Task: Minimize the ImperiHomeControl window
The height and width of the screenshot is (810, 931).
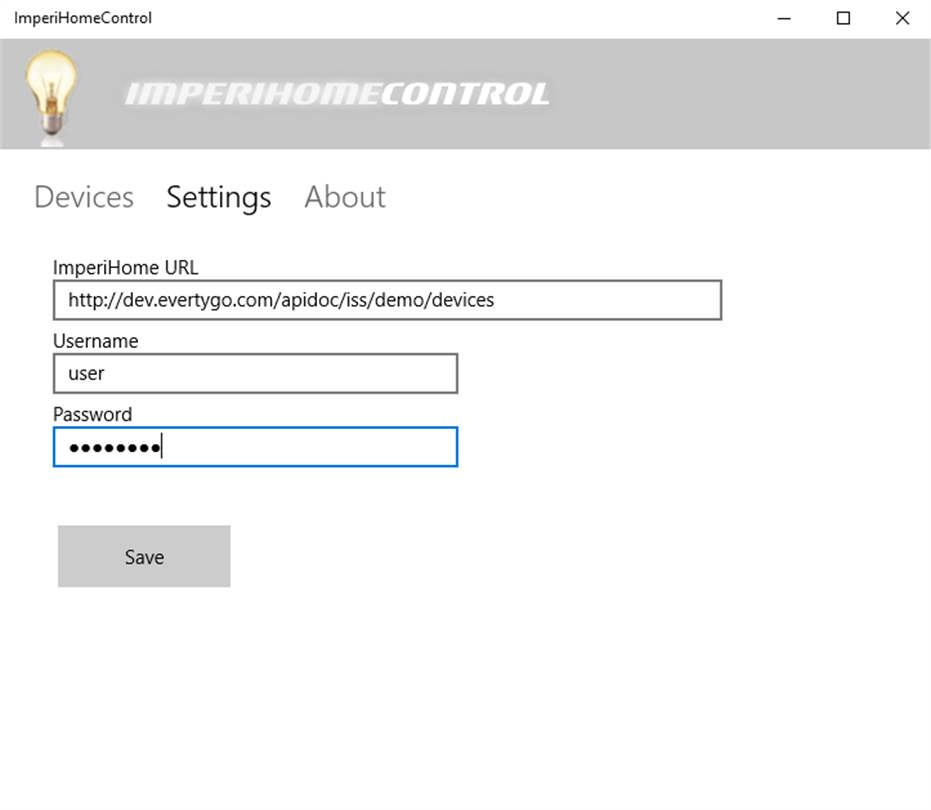Action: click(x=784, y=18)
